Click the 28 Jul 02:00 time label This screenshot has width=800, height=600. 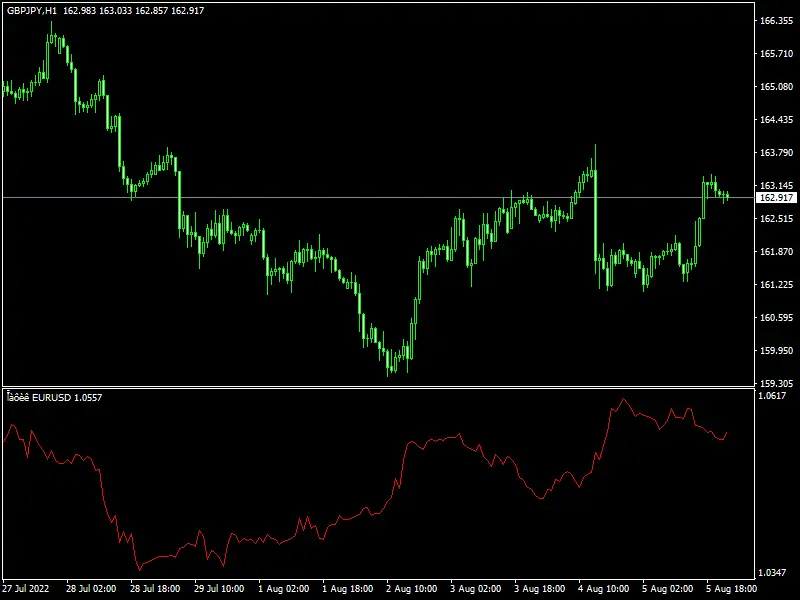[x=91, y=588]
